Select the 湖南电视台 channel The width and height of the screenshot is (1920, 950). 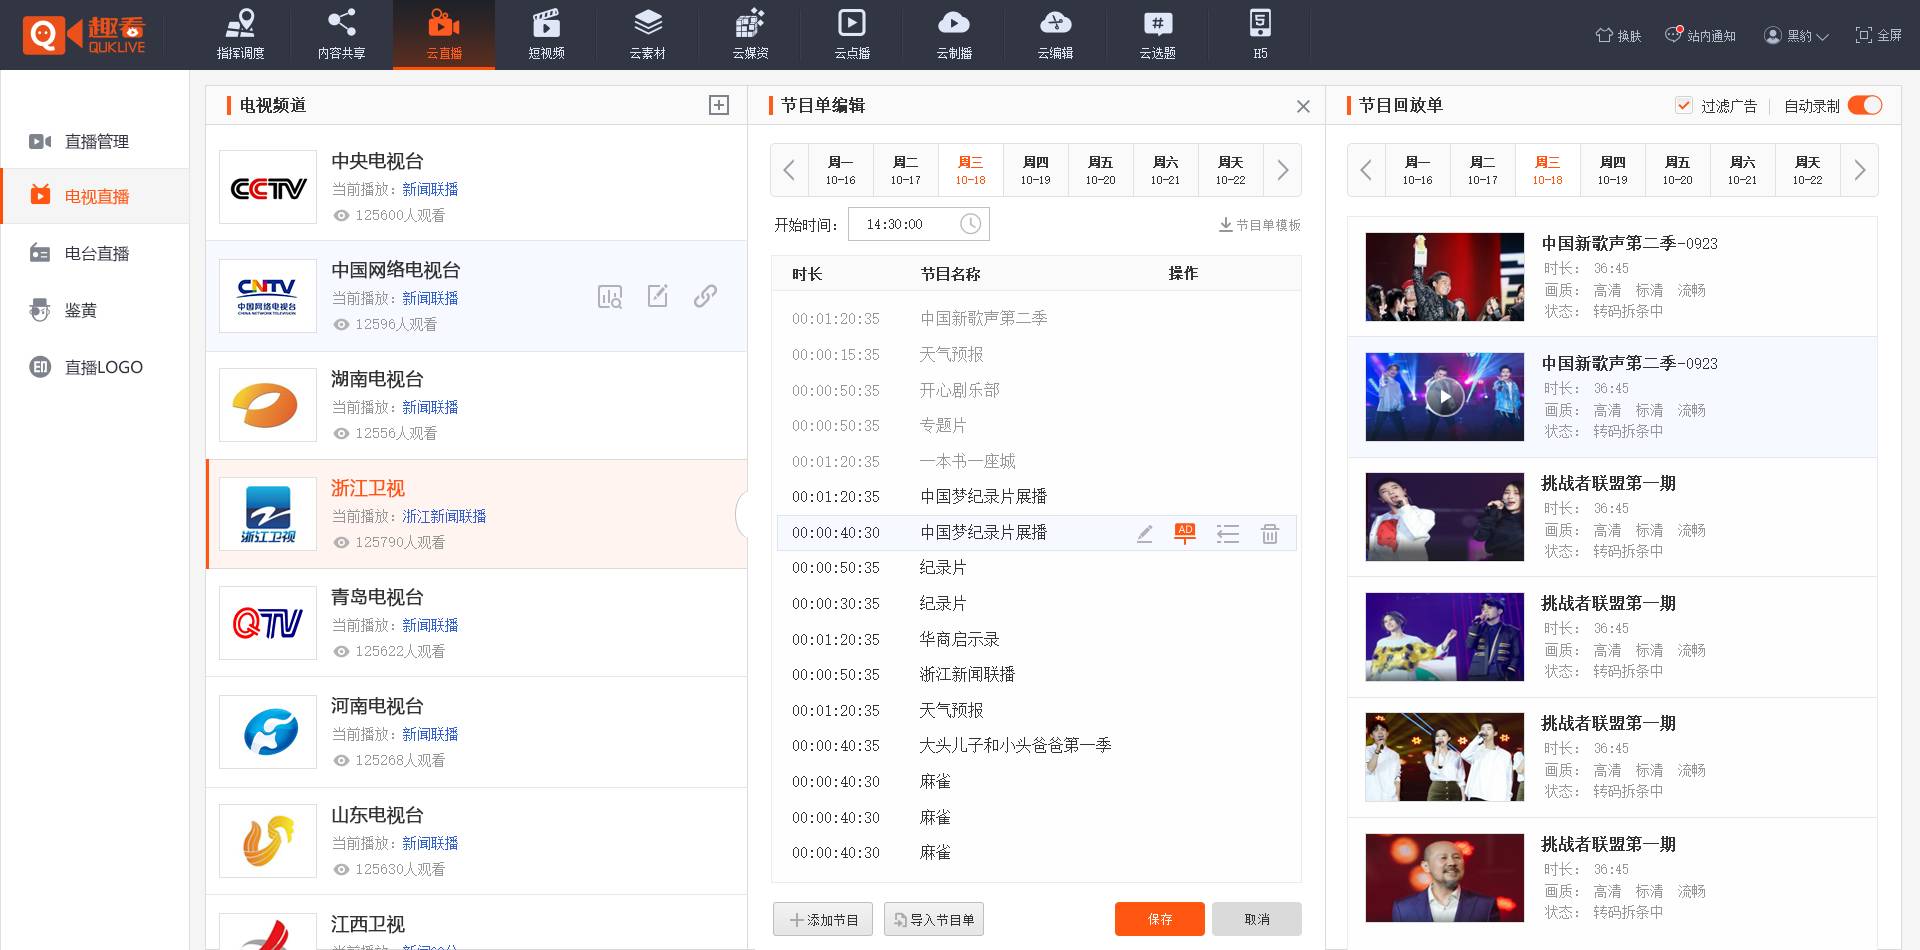pyautogui.click(x=476, y=405)
